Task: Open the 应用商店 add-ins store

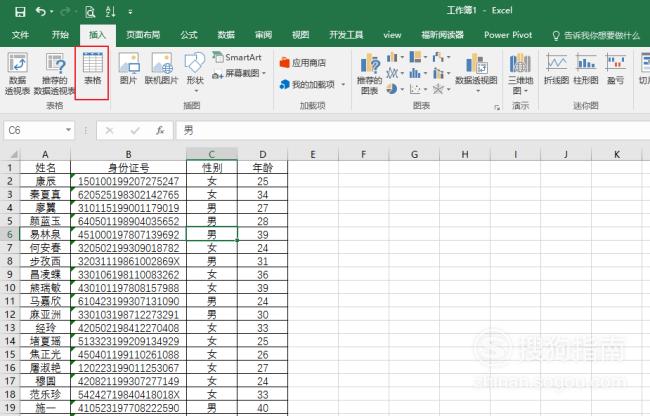Action: click(303, 63)
